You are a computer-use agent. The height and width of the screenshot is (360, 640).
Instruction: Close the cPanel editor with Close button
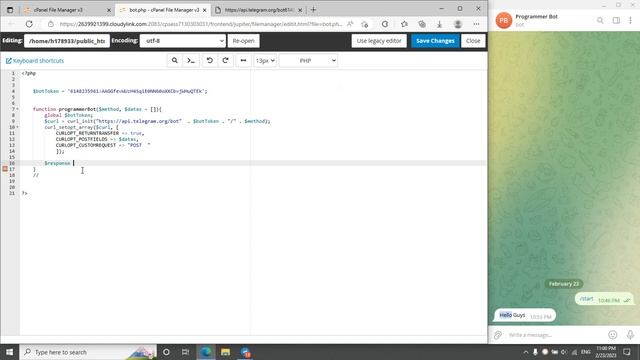click(473, 41)
